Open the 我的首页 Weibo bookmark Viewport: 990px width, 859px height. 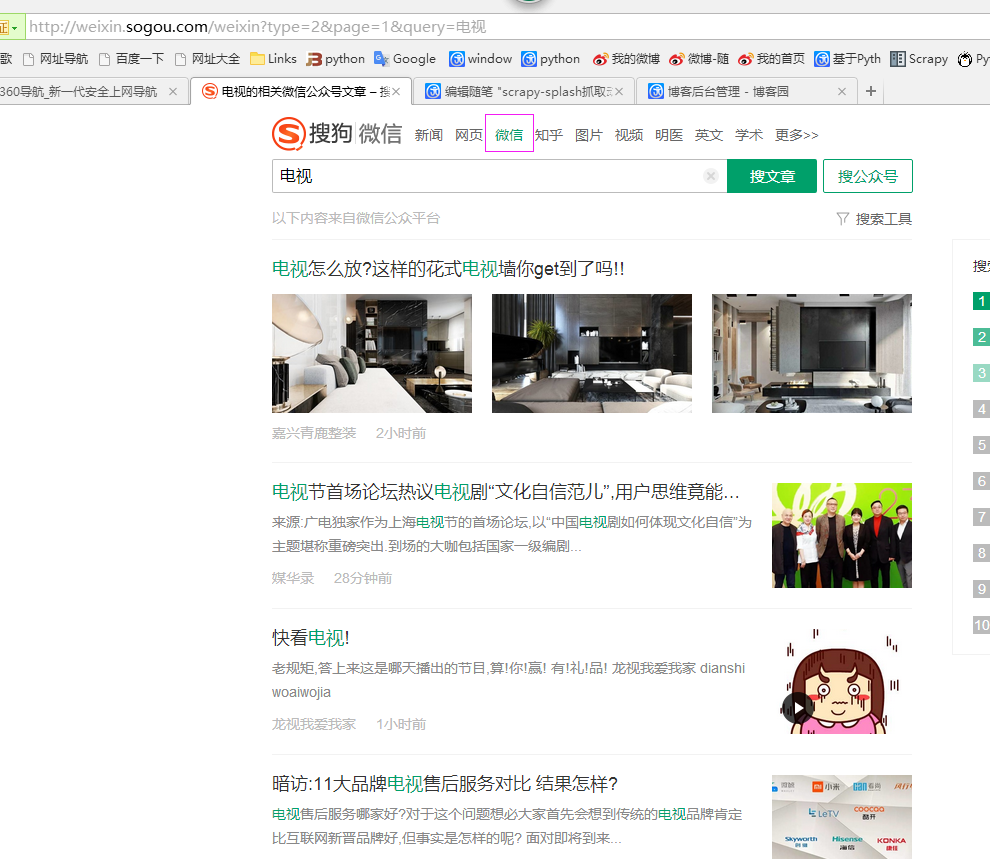point(772,59)
